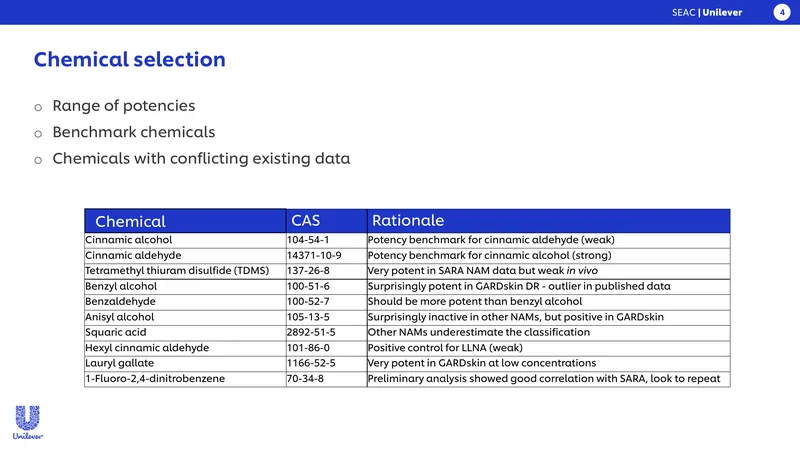Click the CAS column header
This screenshot has width=800, height=450.
coord(327,221)
